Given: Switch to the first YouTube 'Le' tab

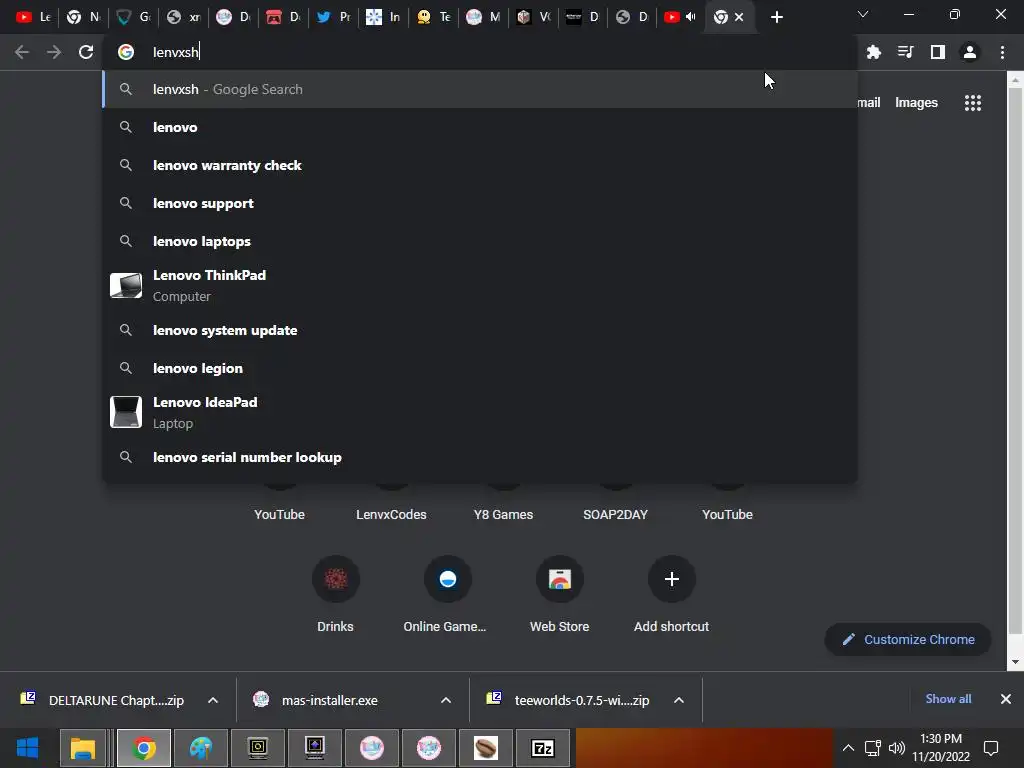Looking at the screenshot, I should click(x=33, y=17).
